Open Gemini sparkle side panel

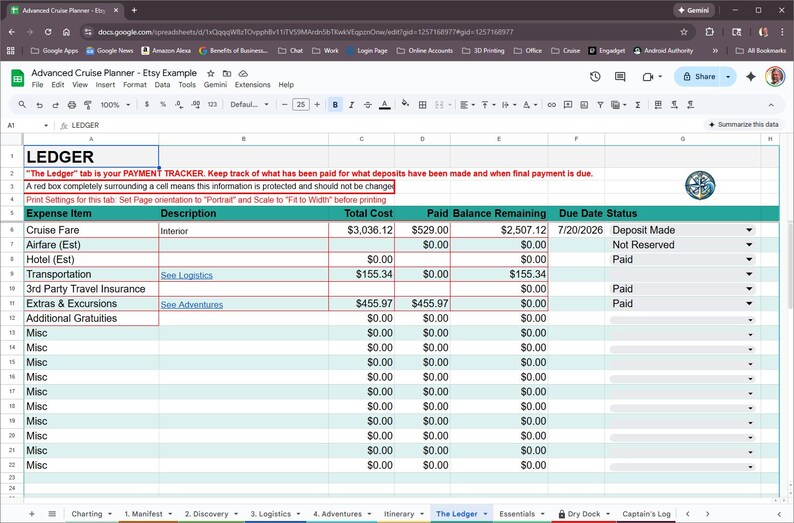751,76
